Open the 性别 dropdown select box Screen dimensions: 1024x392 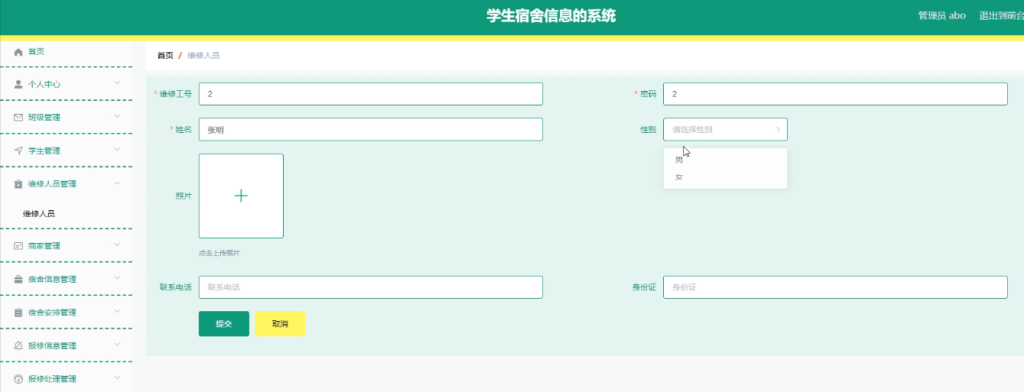tap(725, 129)
